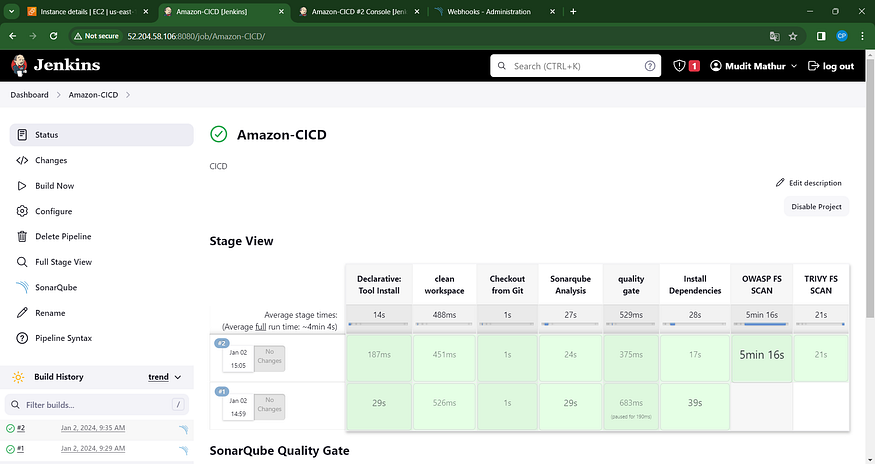Open the Configure page
The image size is (875, 464).
point(54,211)
